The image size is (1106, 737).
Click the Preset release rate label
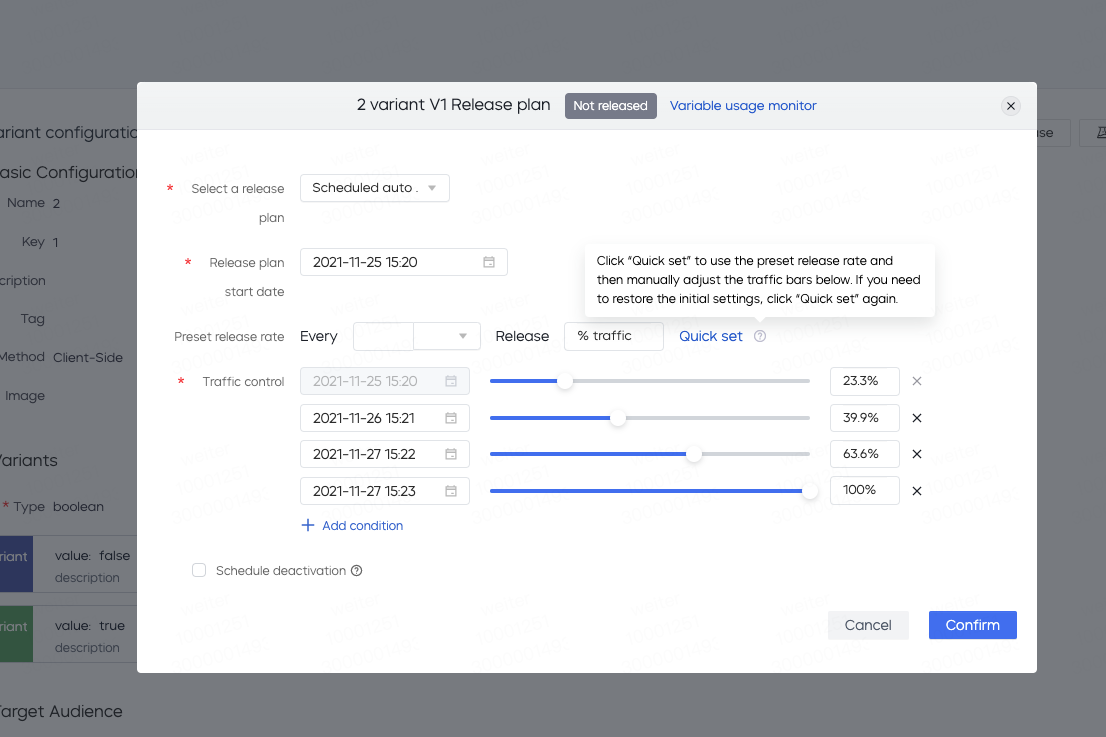point(229,337)
